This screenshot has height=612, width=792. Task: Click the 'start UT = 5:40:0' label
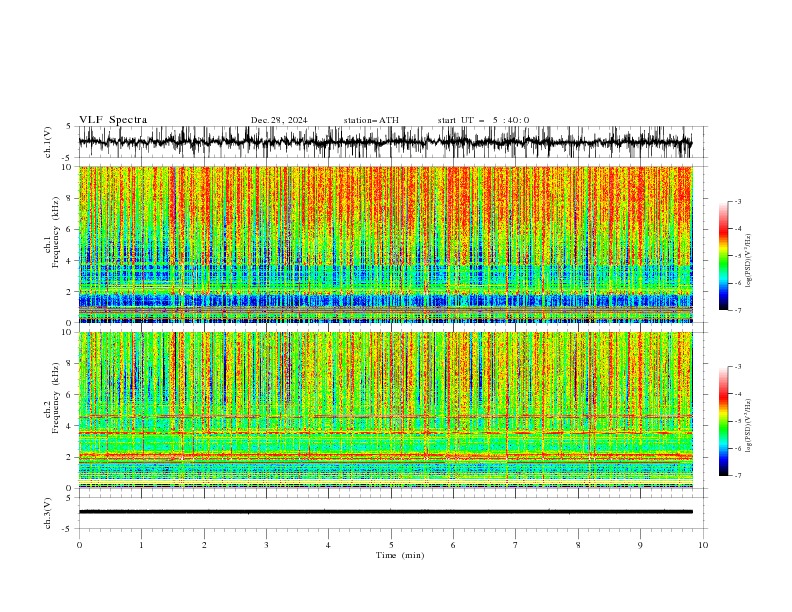pos(483,120)
